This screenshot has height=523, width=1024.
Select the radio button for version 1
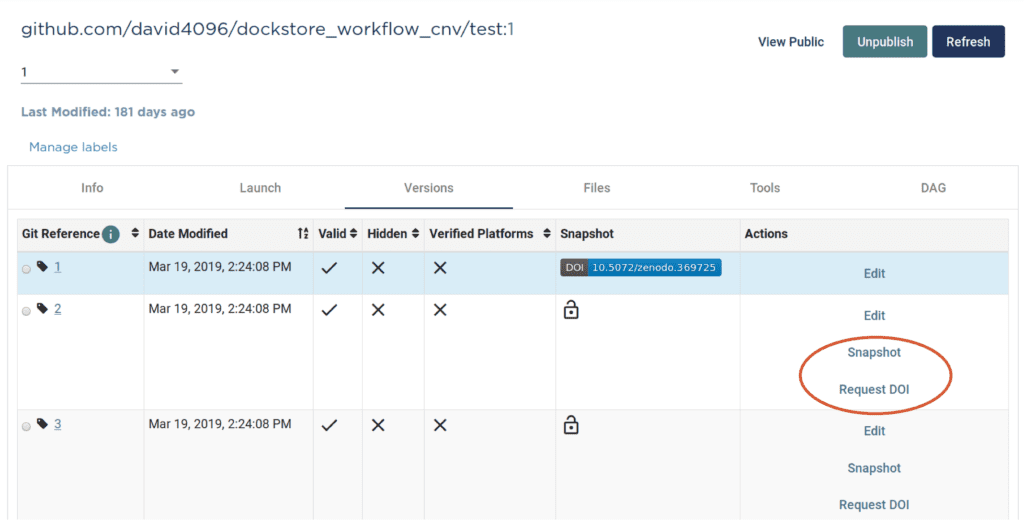(26, 269)
